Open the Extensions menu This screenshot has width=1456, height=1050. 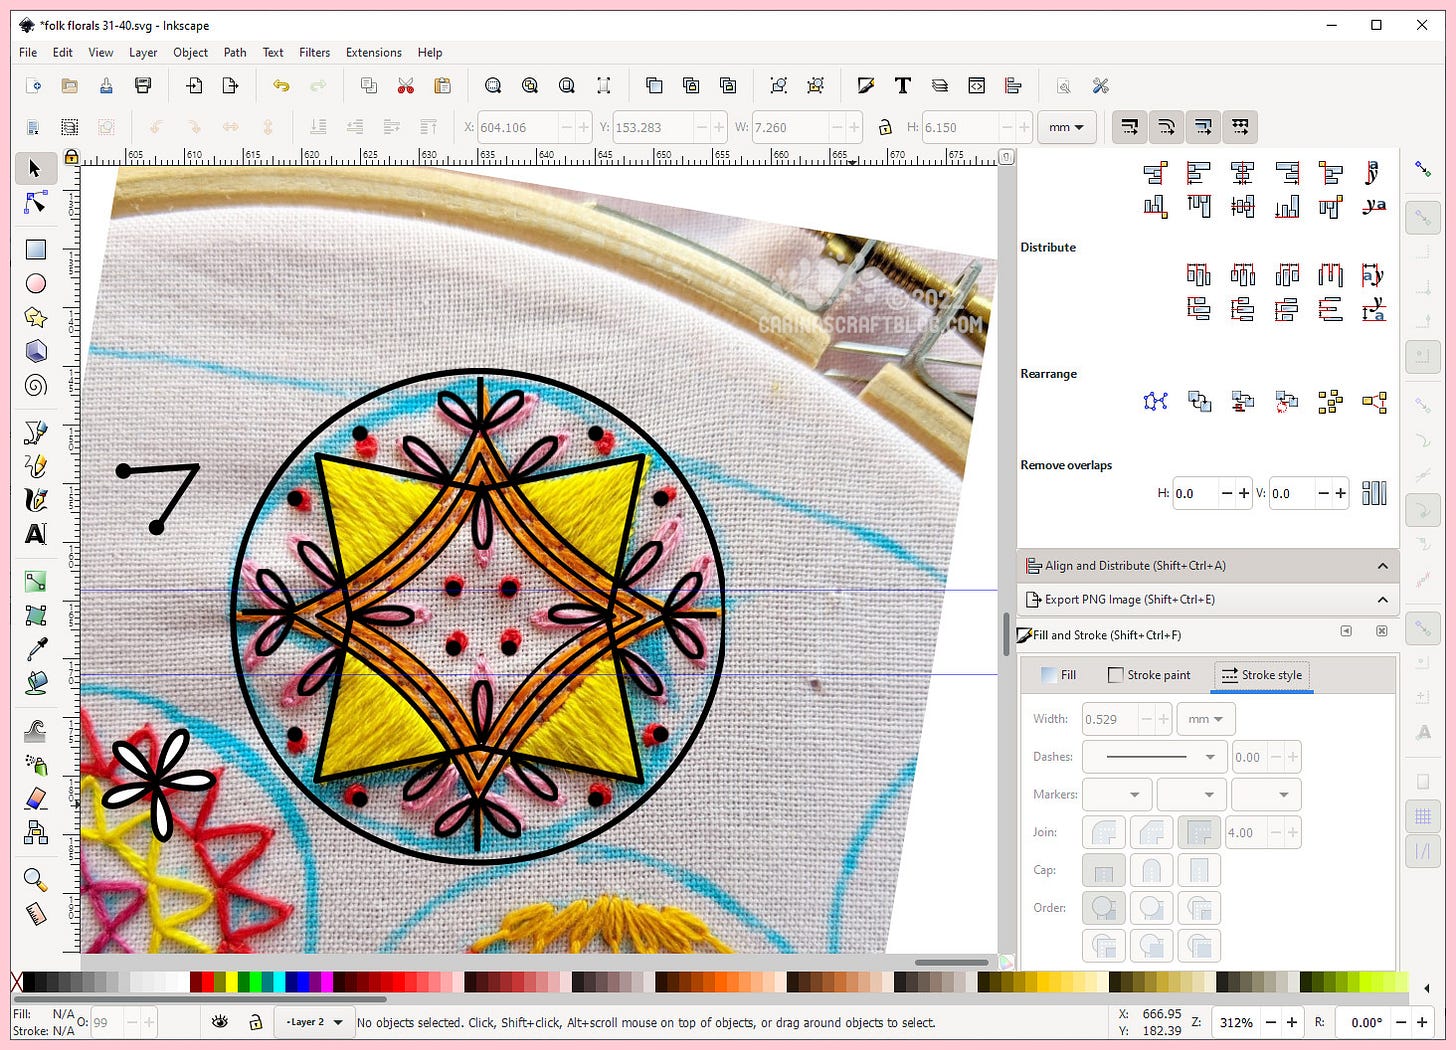(374, 52)
